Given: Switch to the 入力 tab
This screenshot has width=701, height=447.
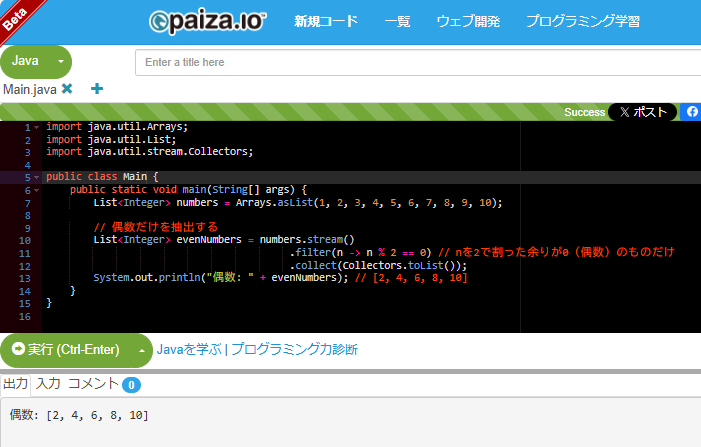Looking at the screenshot, I should pyautogui.click(x=48, y=384).
